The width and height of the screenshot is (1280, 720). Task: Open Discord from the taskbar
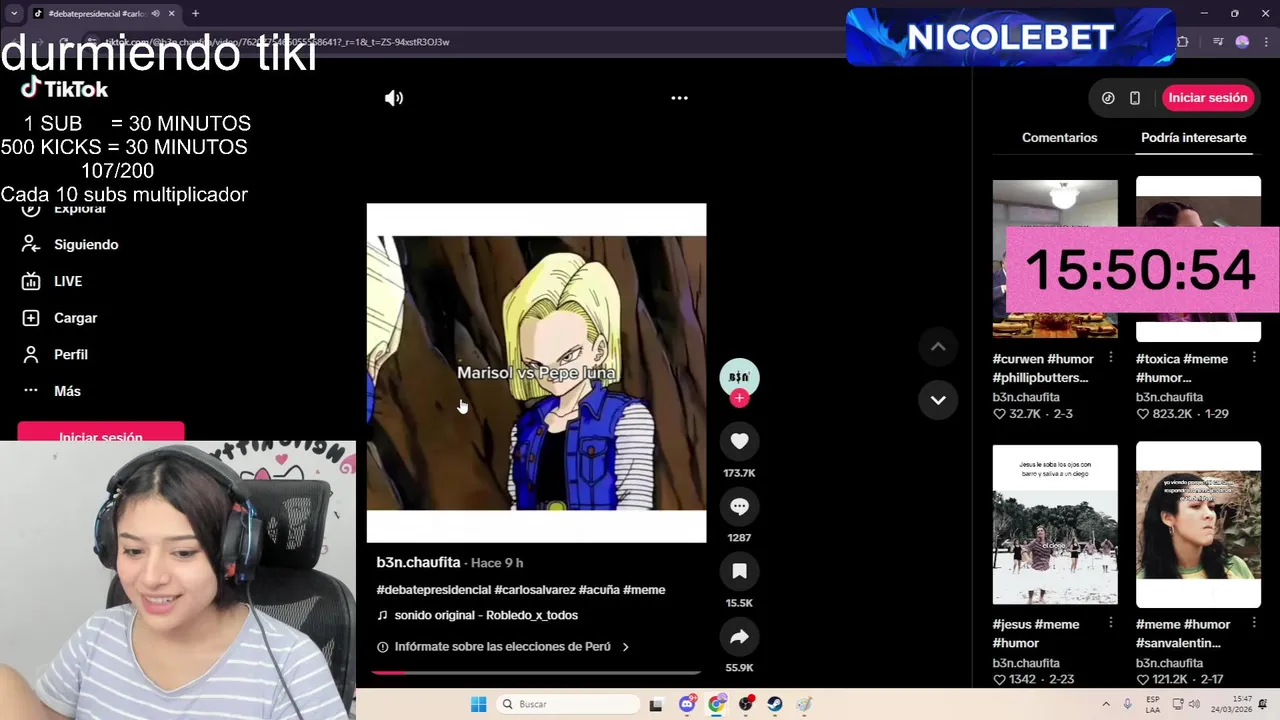687,704
